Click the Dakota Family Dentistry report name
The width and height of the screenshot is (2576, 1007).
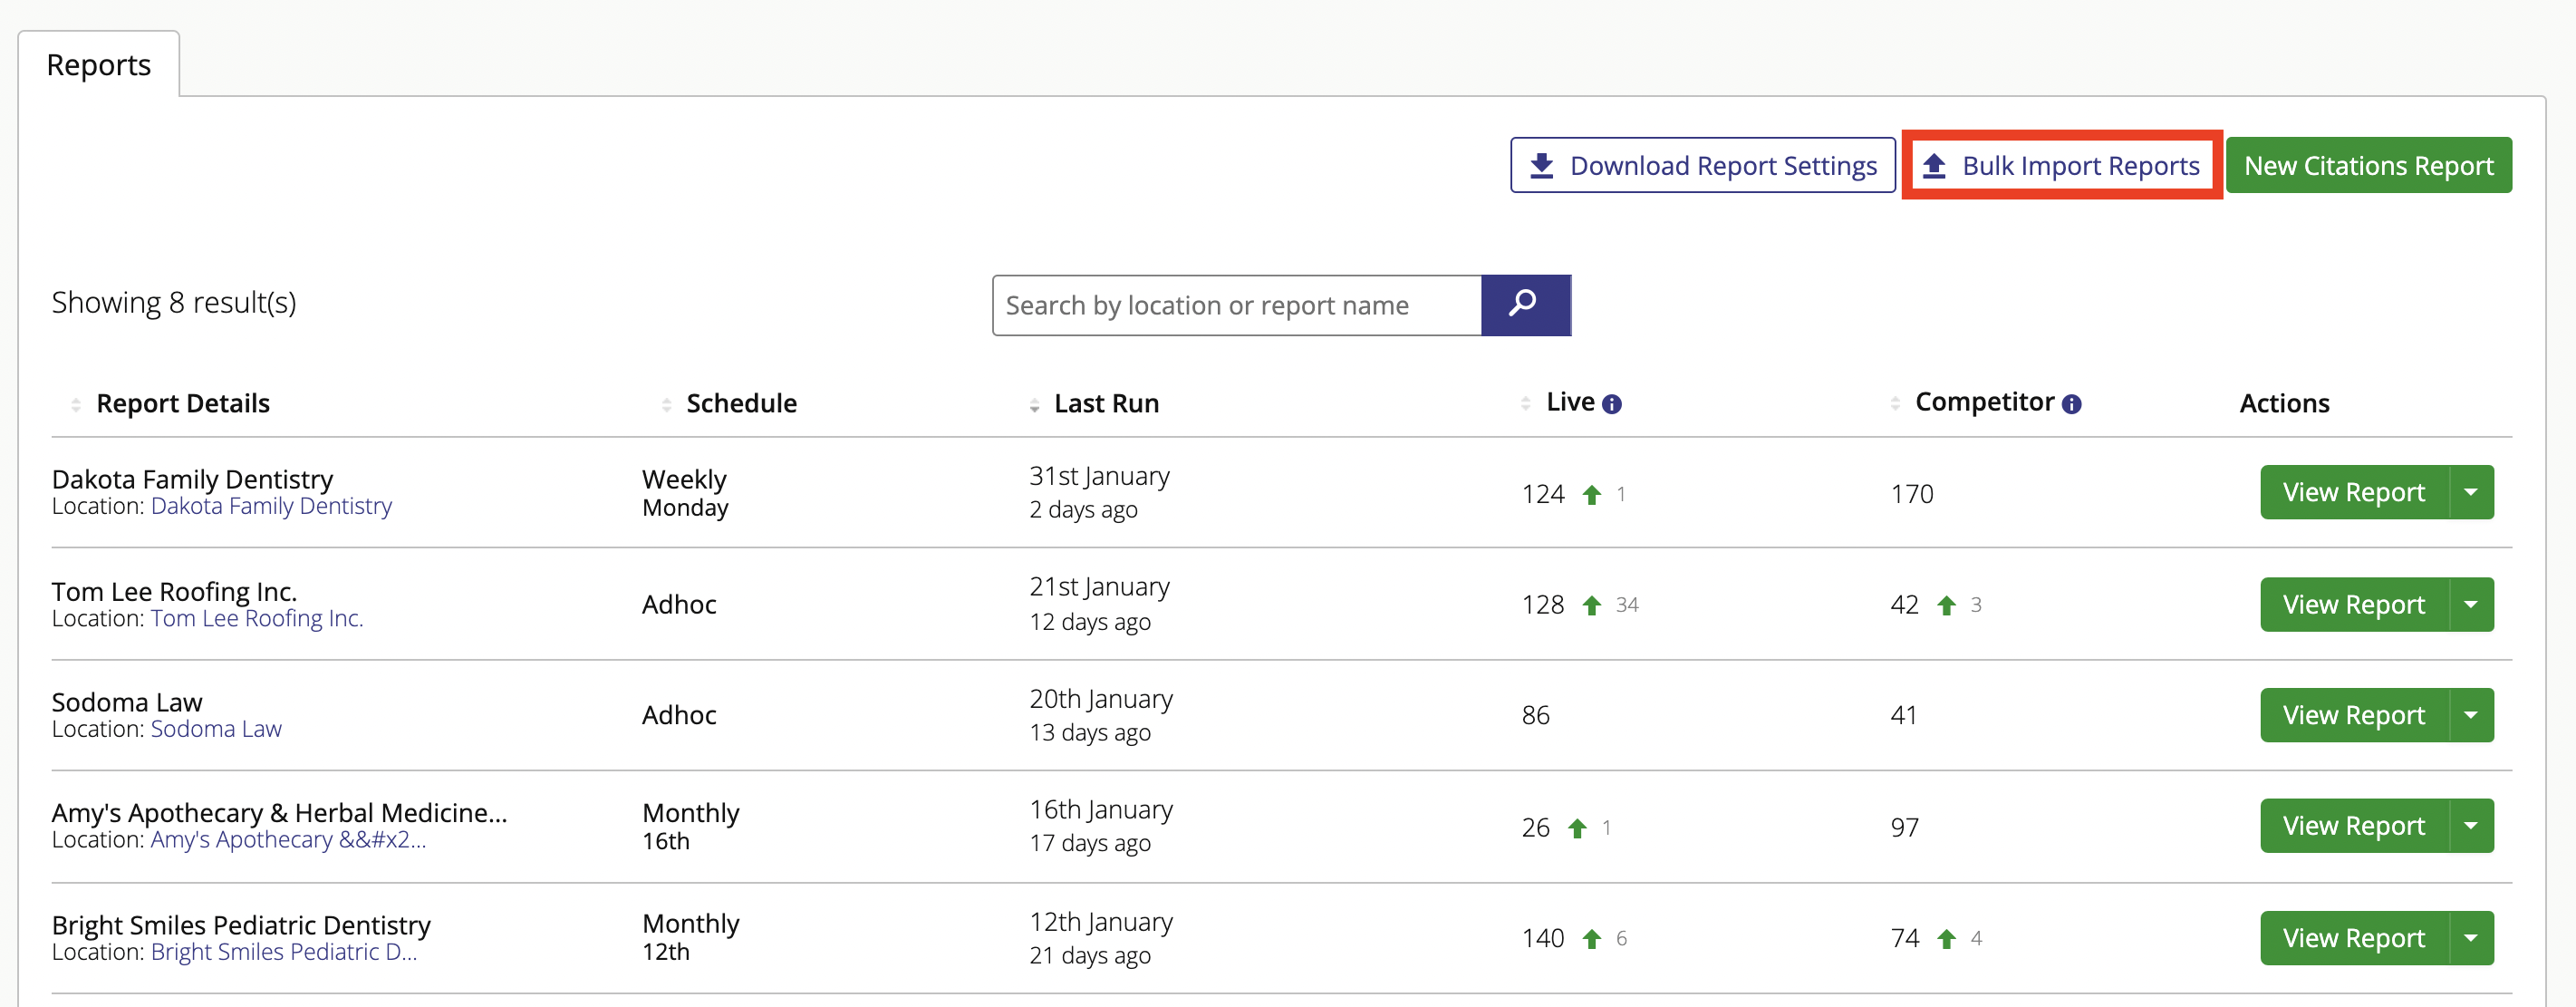192,479
